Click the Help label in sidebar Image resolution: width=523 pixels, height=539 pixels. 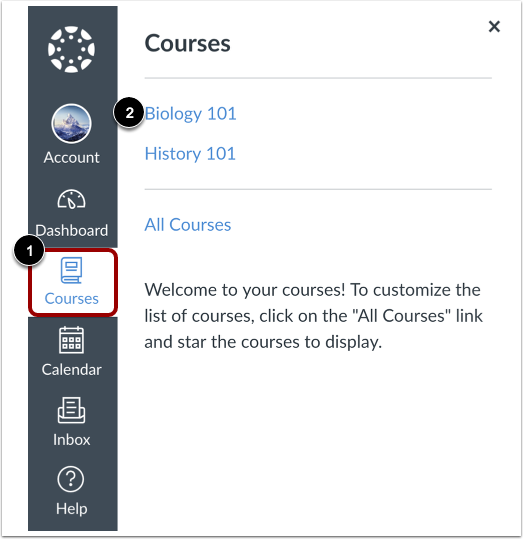(72, 509)
